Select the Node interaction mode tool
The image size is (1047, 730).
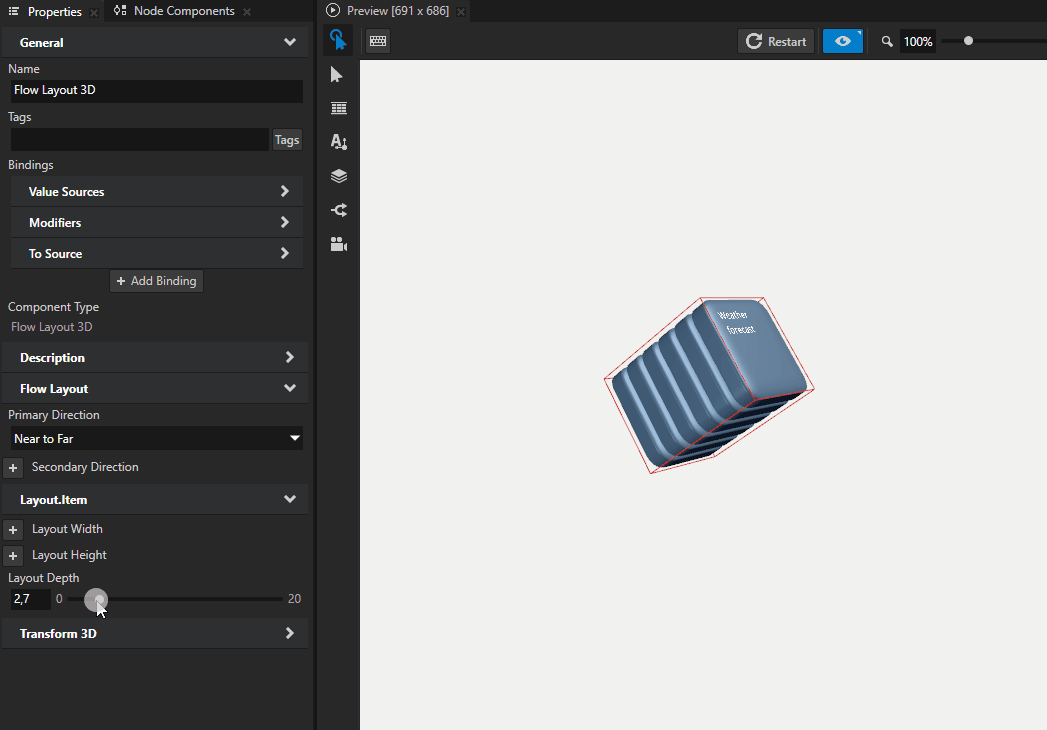coord(337,41)
